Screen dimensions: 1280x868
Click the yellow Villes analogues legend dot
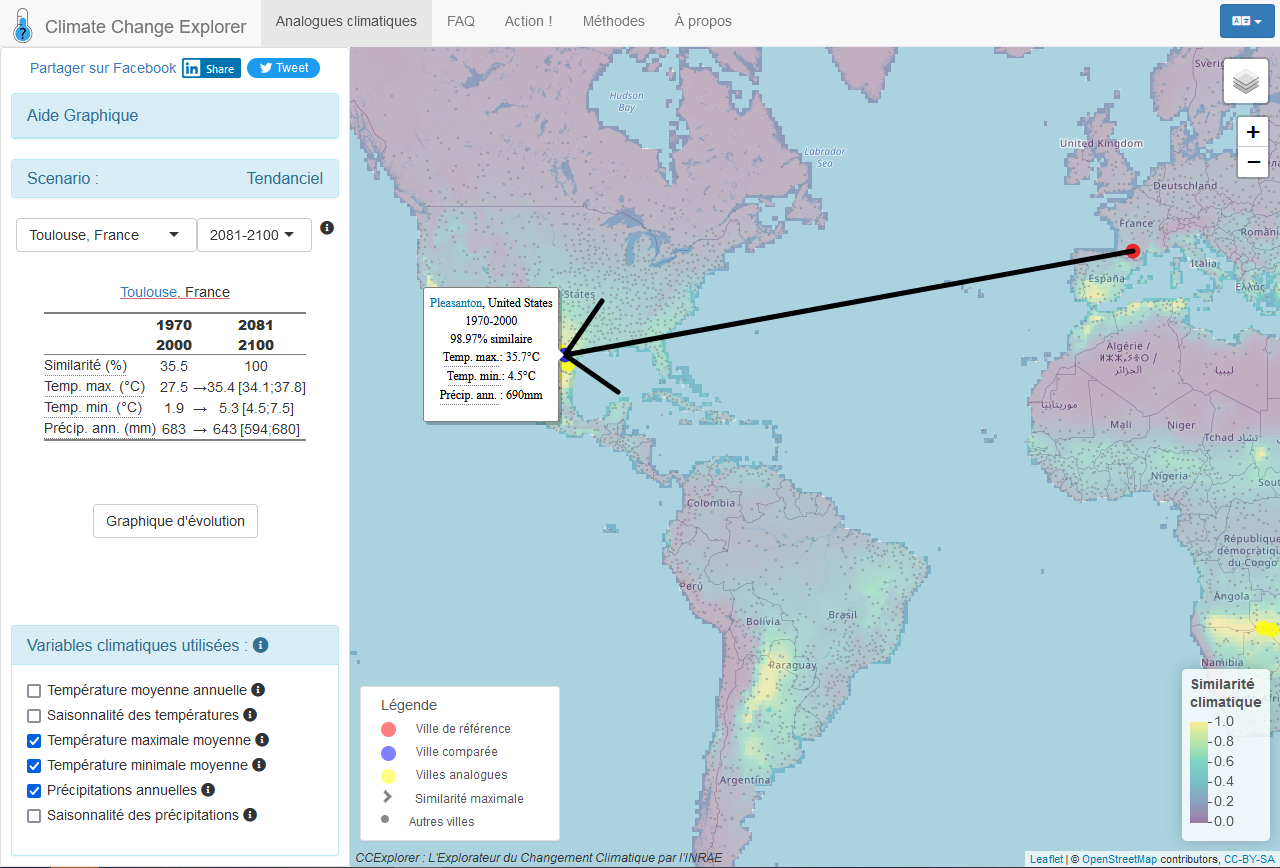[x=389, y=775]
